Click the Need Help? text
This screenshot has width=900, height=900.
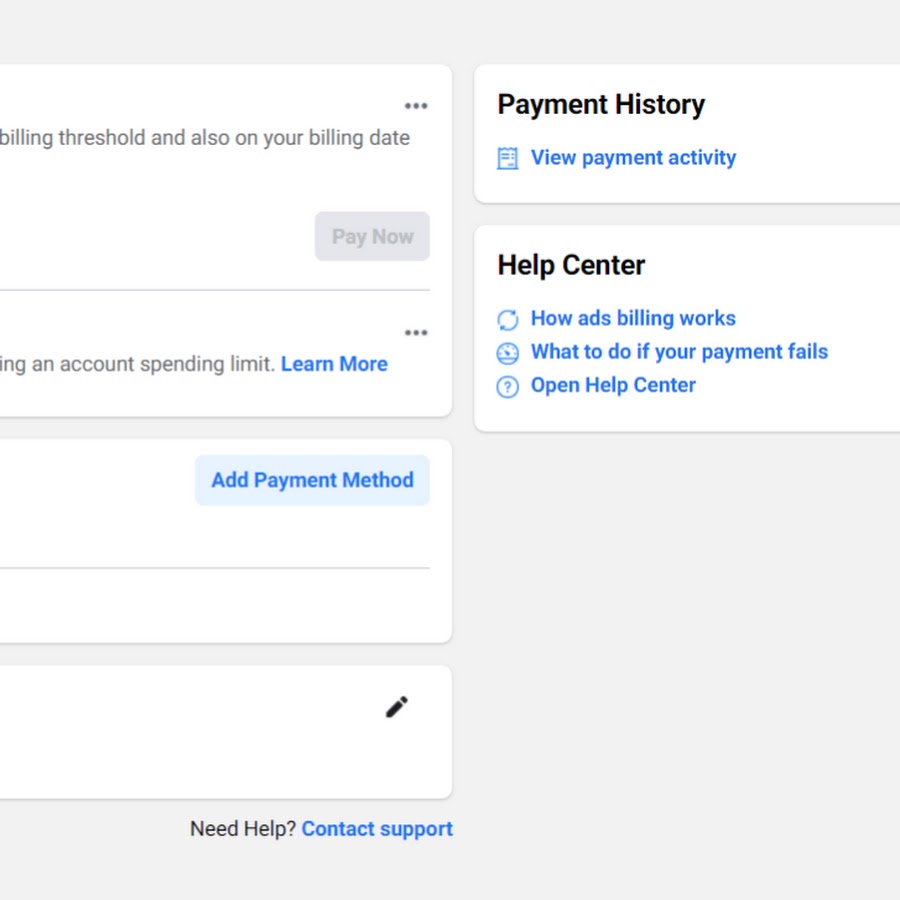243,829
